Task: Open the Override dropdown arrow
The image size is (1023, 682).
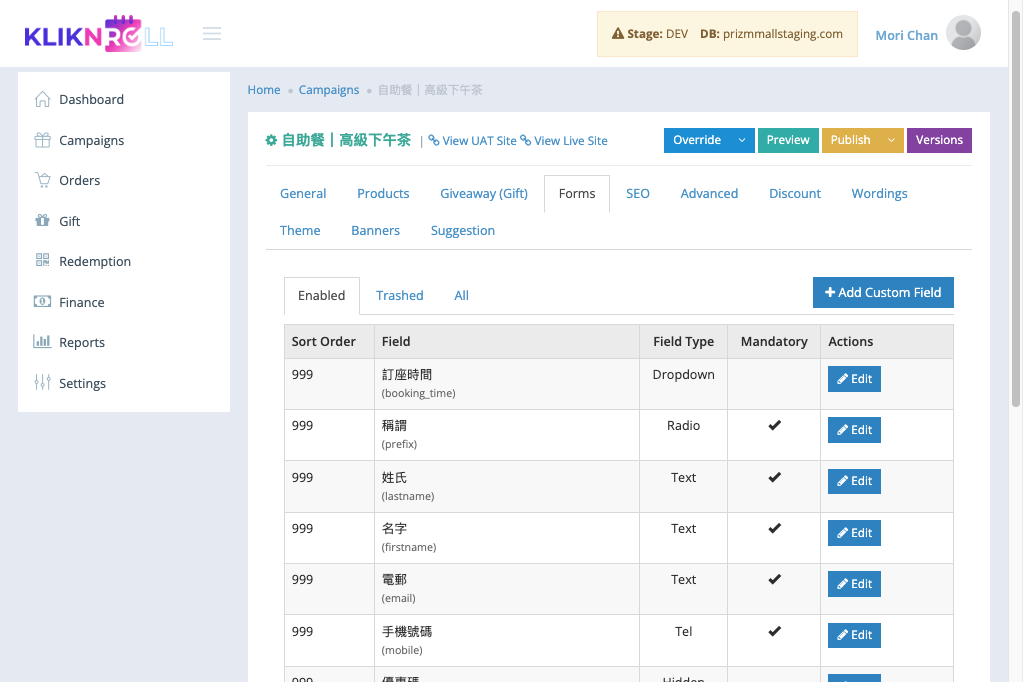Action: (x=742, y=140)
